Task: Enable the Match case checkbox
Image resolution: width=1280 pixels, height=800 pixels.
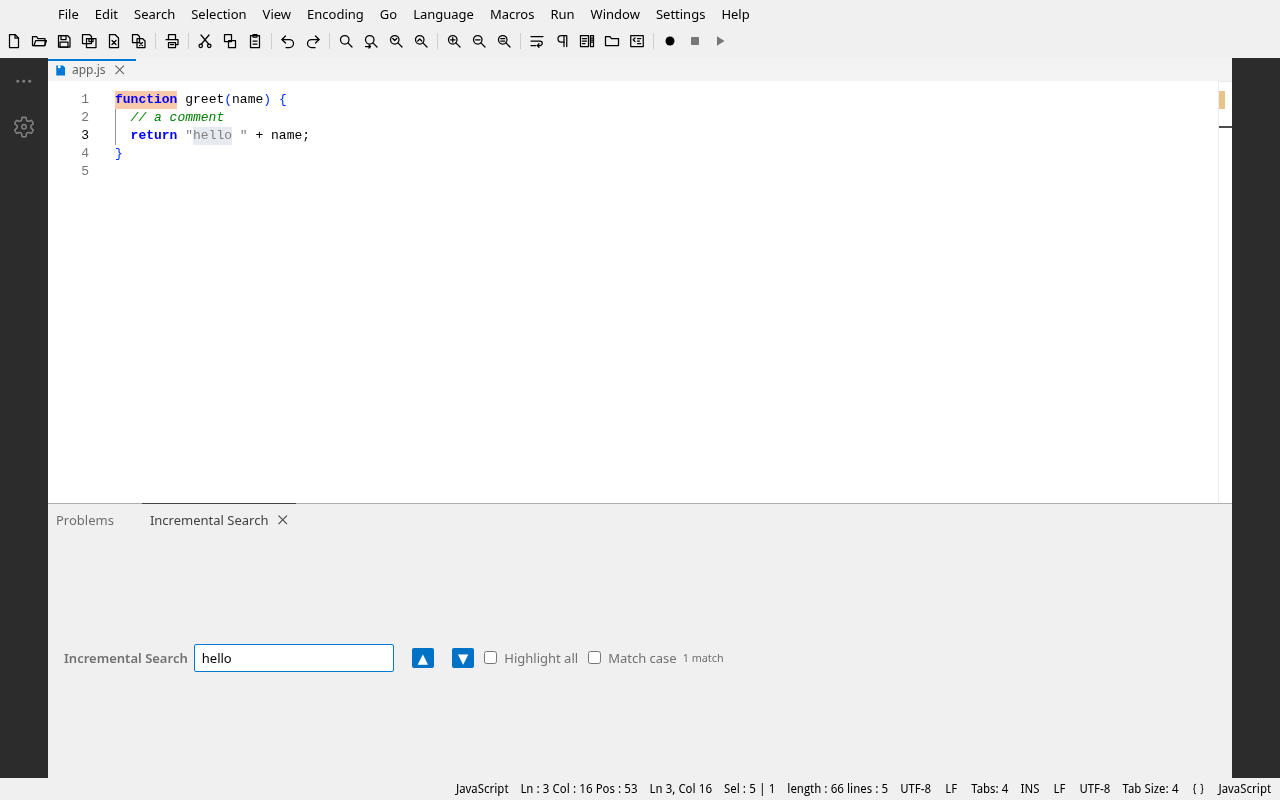Action: [x=594, y=657]
